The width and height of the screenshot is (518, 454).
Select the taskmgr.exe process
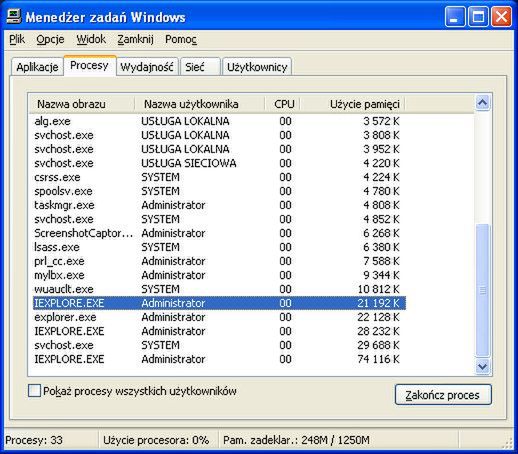point(219,205)
